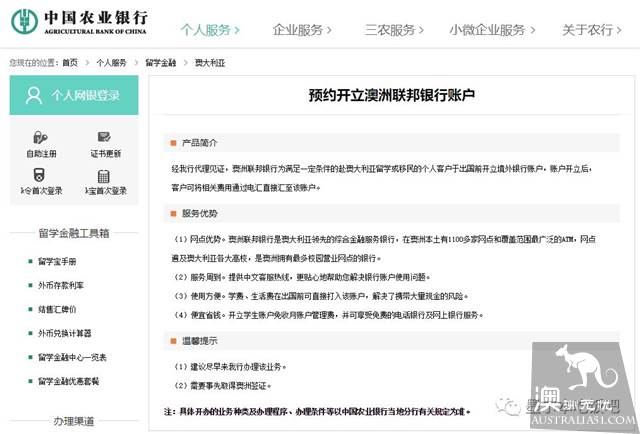Open 留学金融中心一览表 in the toolbox list
Image resolution: width=640 pixels, height=434 pixels.
(x=72, y=357)
